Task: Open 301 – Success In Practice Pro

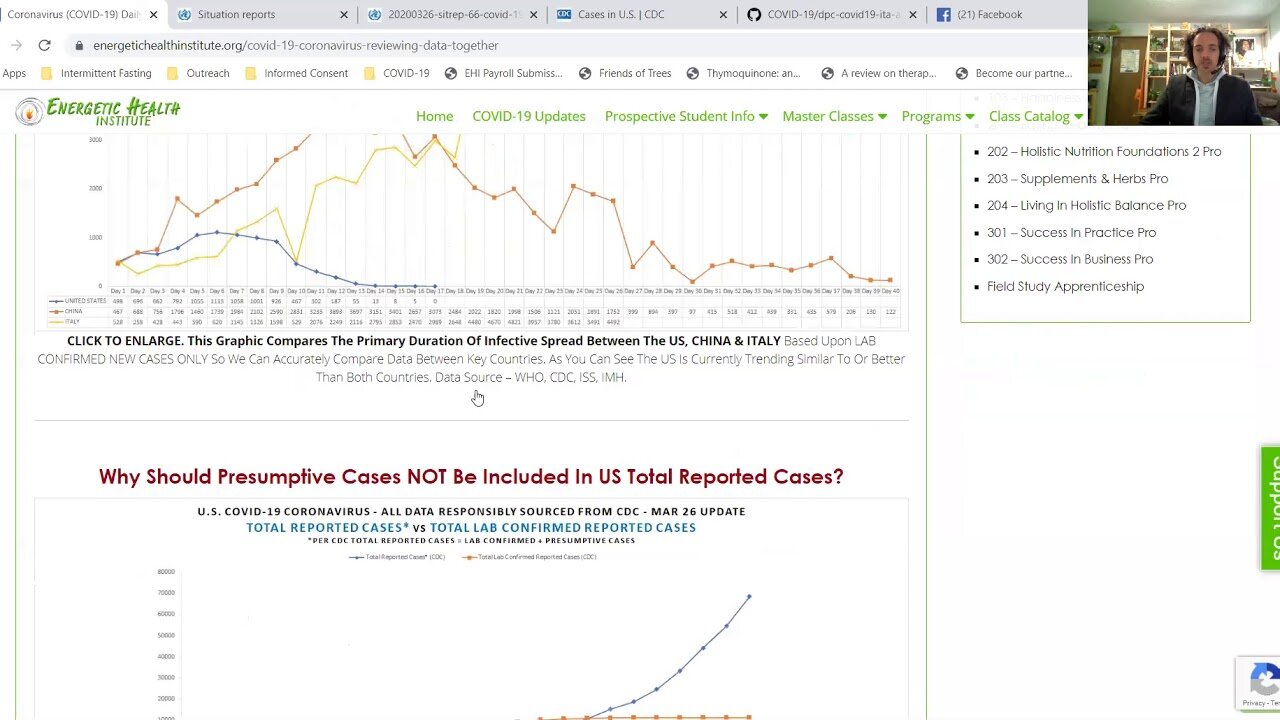Action: tap(1071, 233)
